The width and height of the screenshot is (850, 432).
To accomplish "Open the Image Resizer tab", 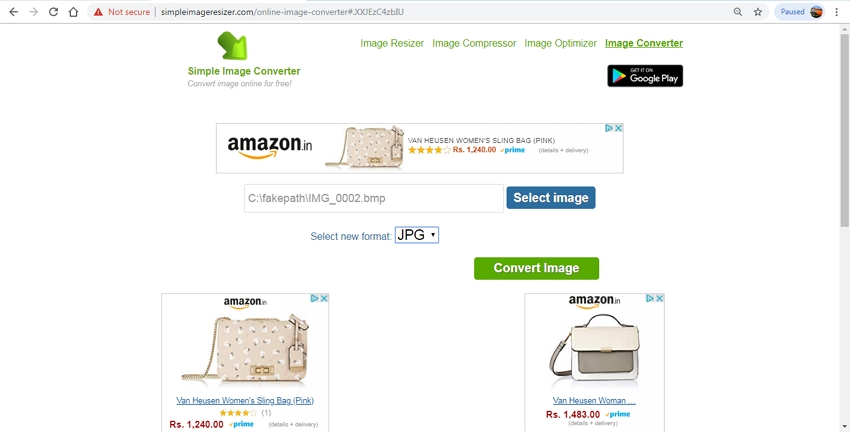I will 392,43.
